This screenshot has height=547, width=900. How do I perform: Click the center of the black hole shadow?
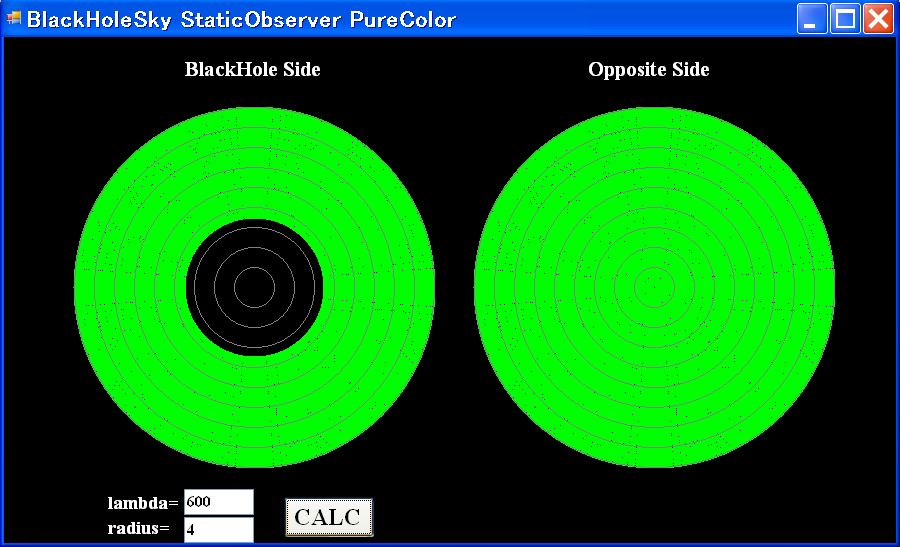(254, 287)
